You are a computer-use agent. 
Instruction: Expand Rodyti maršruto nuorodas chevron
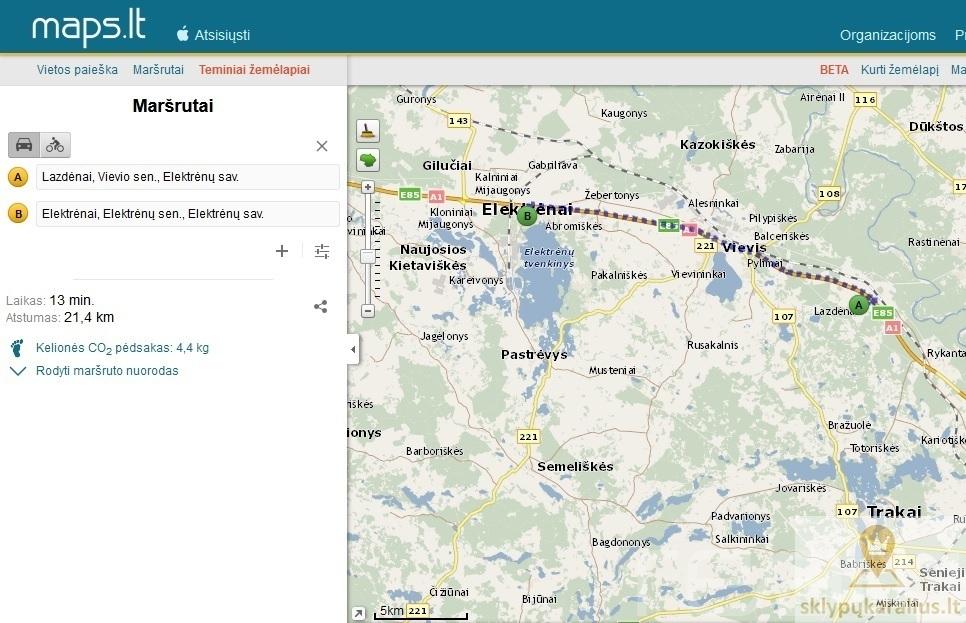coord(18,371)
